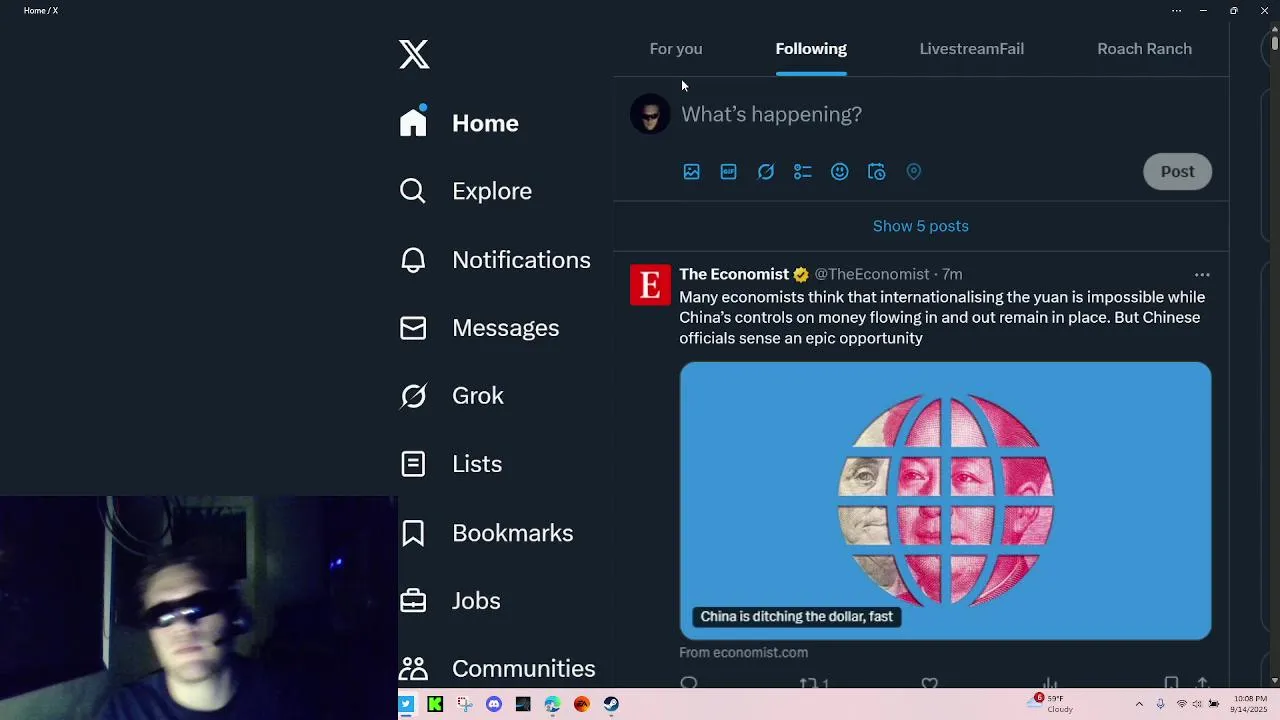Viewport: 1280px width, 720px height.
Task: Open Notifications from the sidebar
Action: [495, 260]
